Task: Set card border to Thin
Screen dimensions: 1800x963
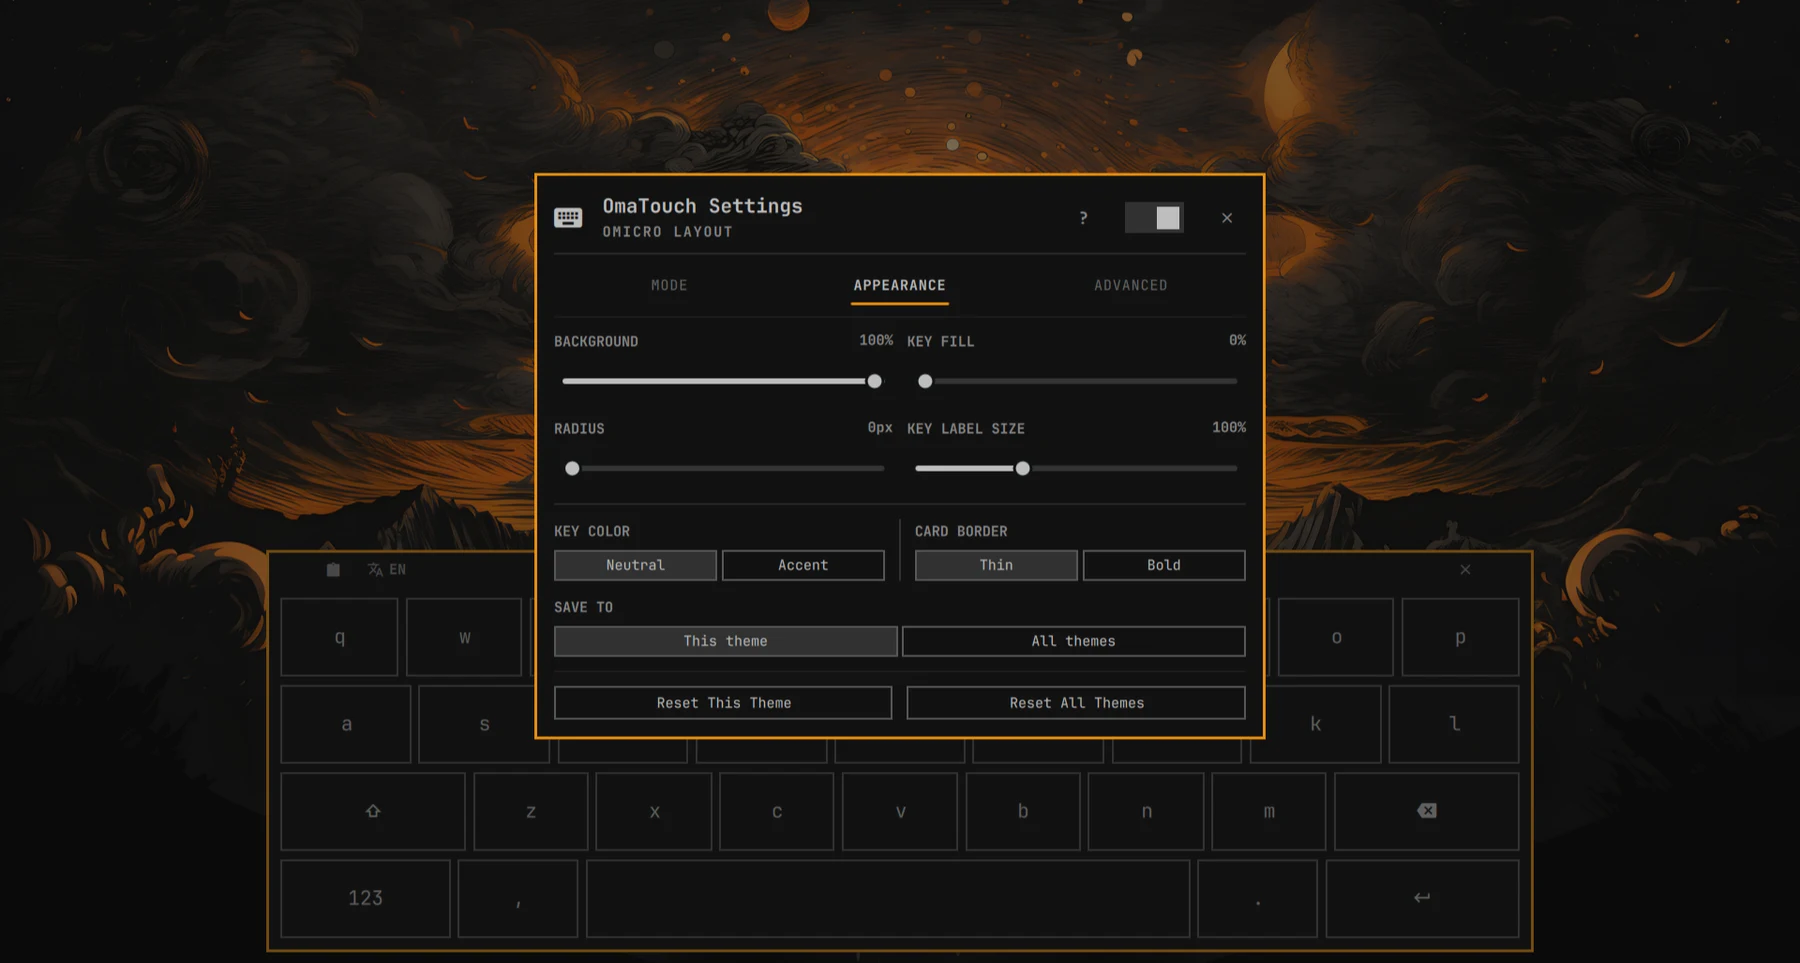Action: tap(996, 565)
